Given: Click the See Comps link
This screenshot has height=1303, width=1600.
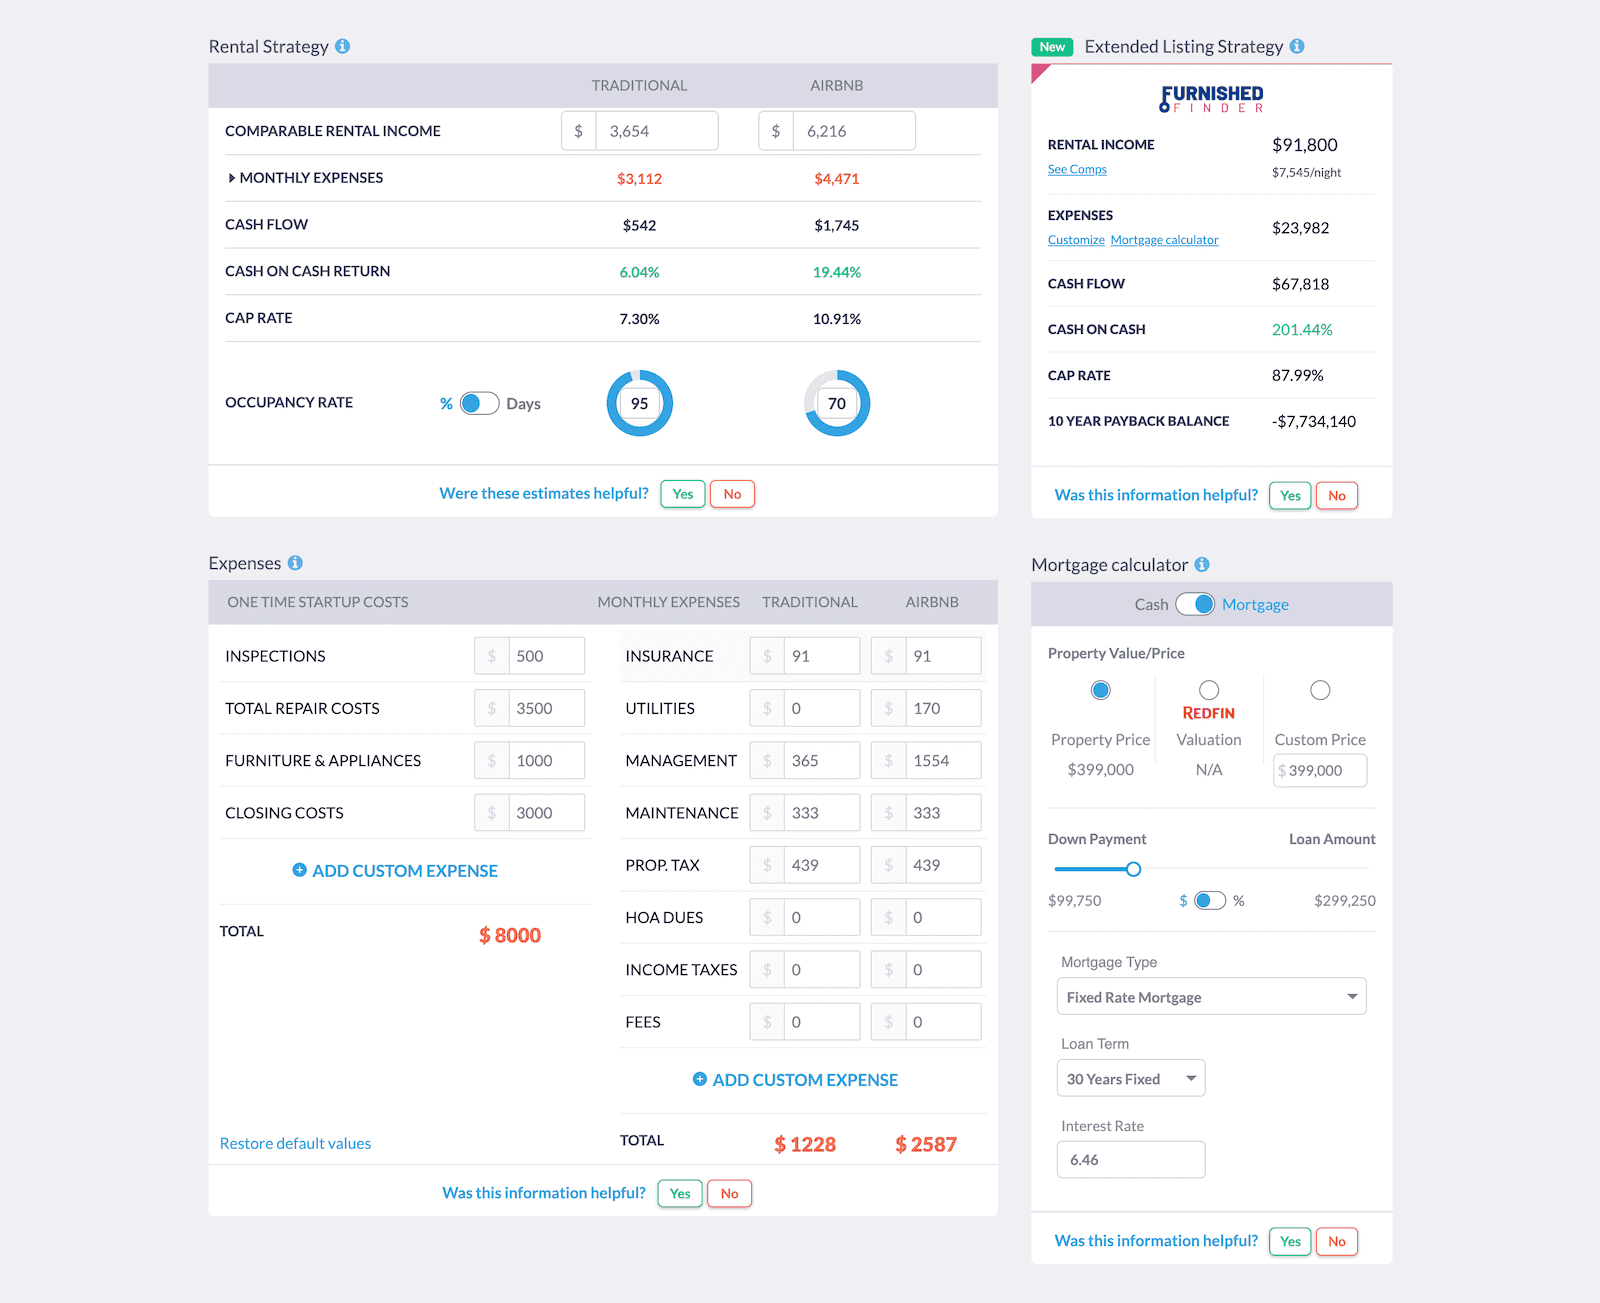Looking at the screenshot, I should point(1077,170).
